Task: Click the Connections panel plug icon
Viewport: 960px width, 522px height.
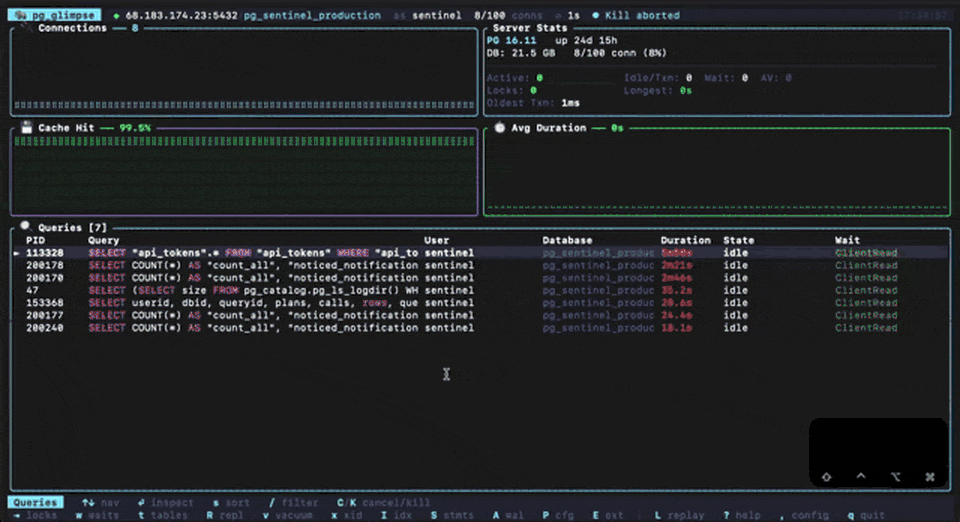Action: click(26, 28)
